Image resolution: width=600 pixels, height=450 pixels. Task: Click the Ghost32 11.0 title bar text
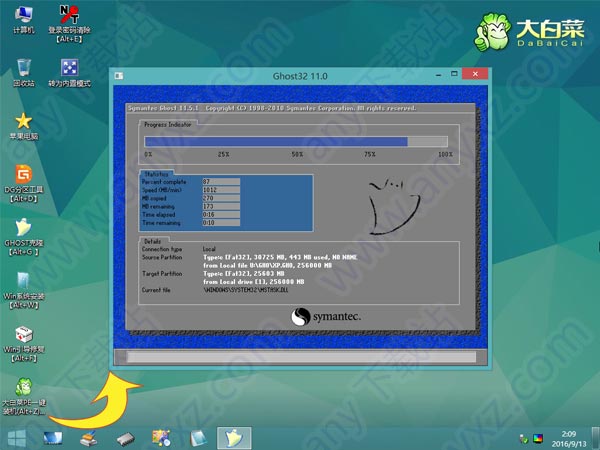click(300, 76)
